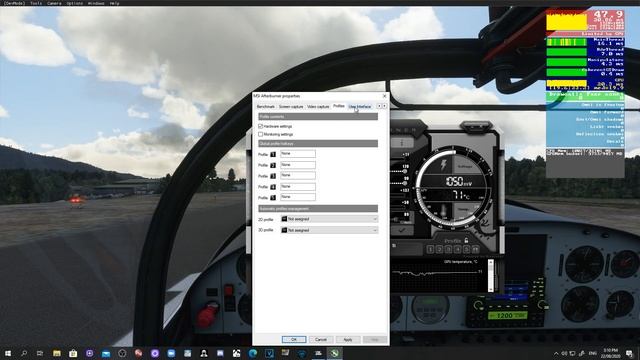The height and width of the screenshot is (360, 640).
Task: Open the notification center
Action: point(629,353)
